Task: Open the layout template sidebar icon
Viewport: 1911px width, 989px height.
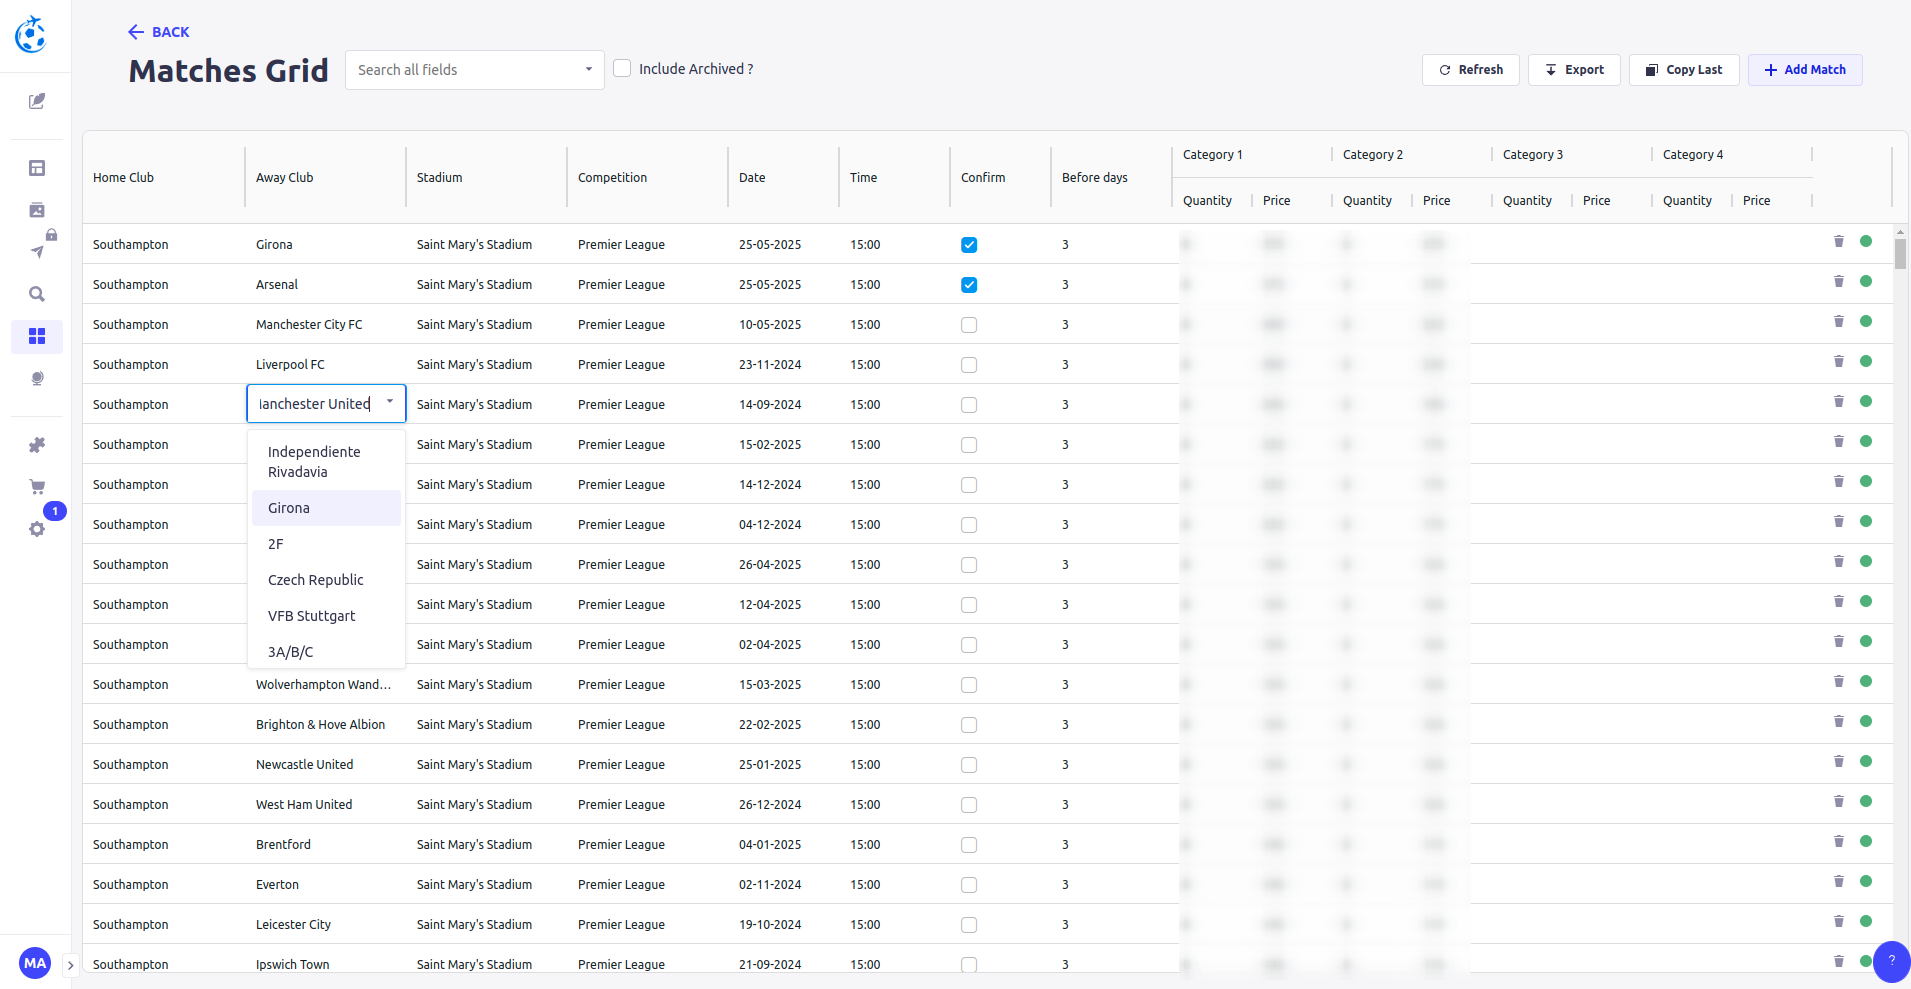Action: click(37, 168)
